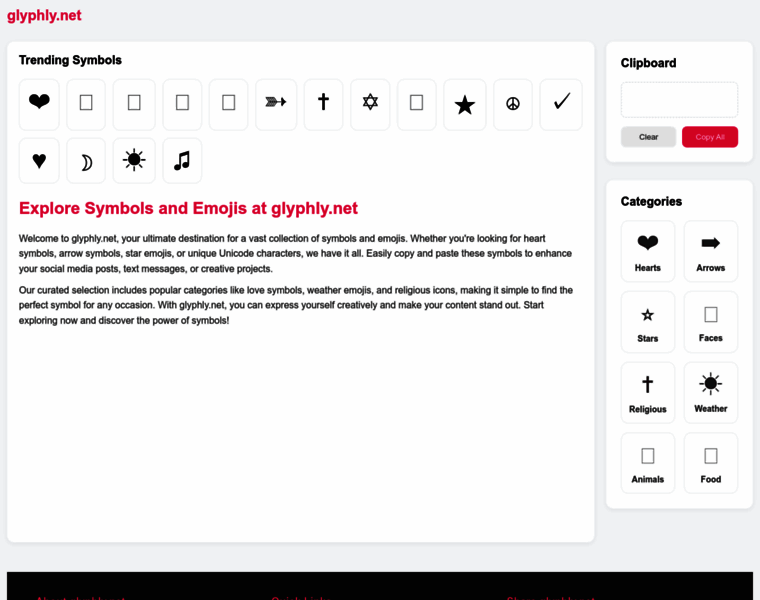Viewport: 760px width, 600px height.
Task: Select the heart suit symbol
Action: click(39, 161)
